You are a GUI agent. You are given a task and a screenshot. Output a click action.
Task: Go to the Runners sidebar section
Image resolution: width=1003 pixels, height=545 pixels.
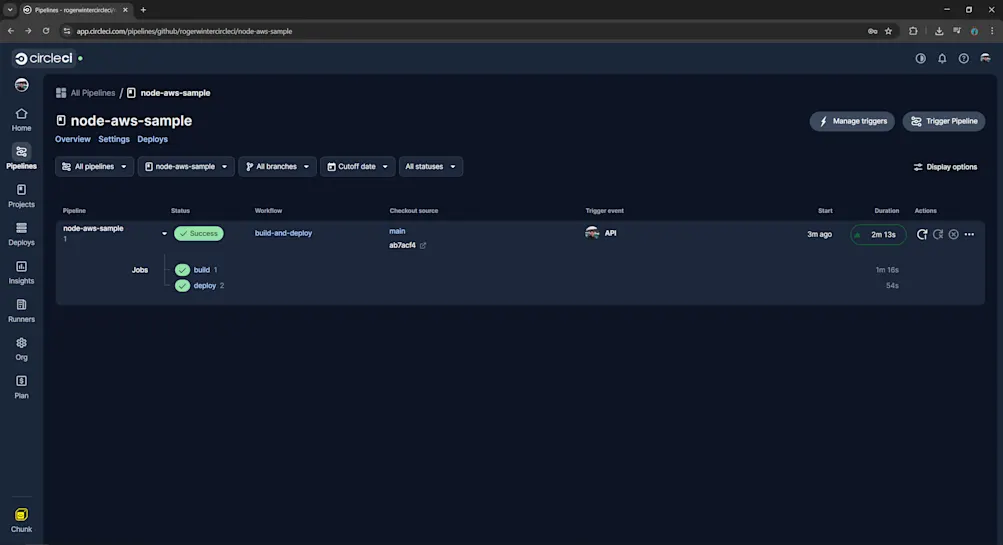(21, 311)
